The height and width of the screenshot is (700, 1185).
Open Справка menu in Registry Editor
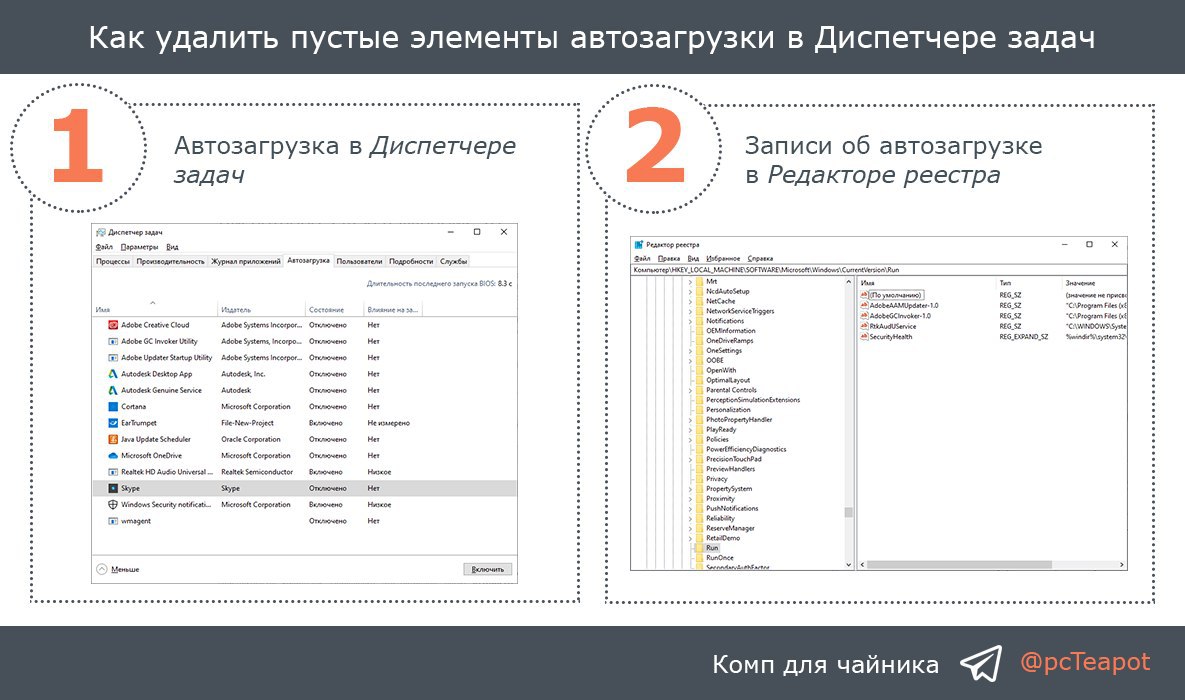tap(760, 259)
